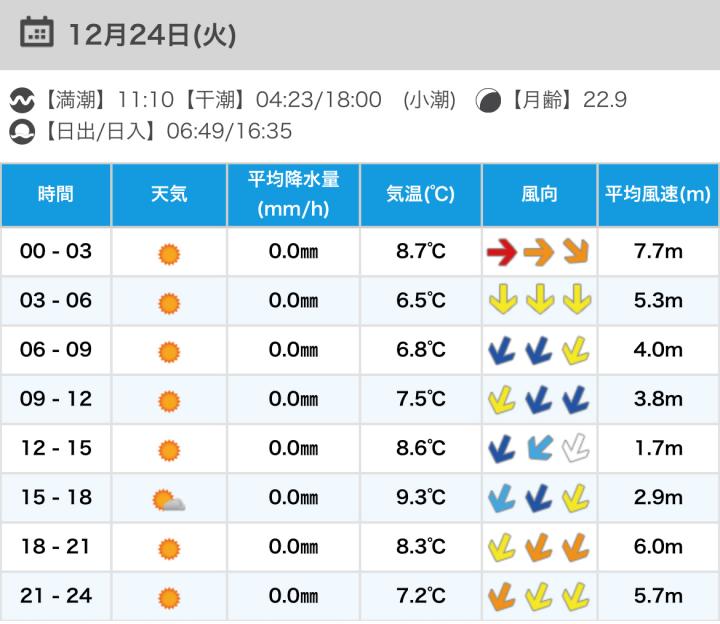Screen dimensions: 720x624
Task: Click the 15 - 18 time cell
Action: point(56,497)
